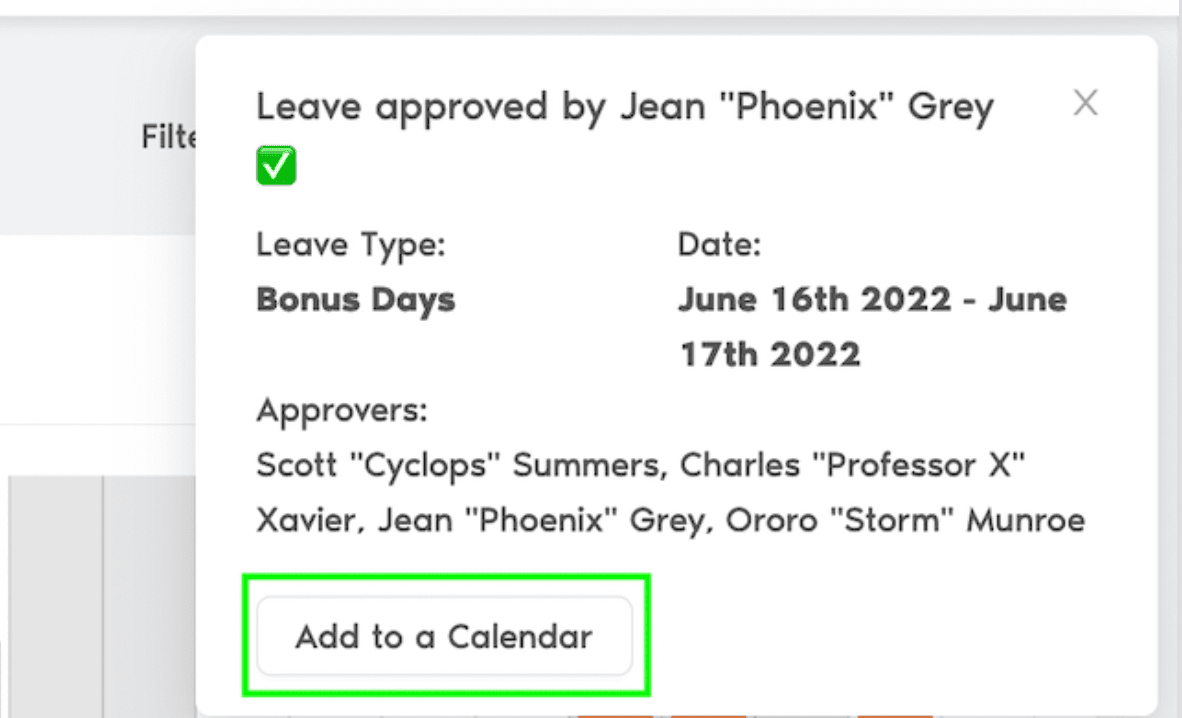The width and height of the screenshot is (1182, 718).
Task: Toggle the highlighted calendar export option
Action: point(444,636)
